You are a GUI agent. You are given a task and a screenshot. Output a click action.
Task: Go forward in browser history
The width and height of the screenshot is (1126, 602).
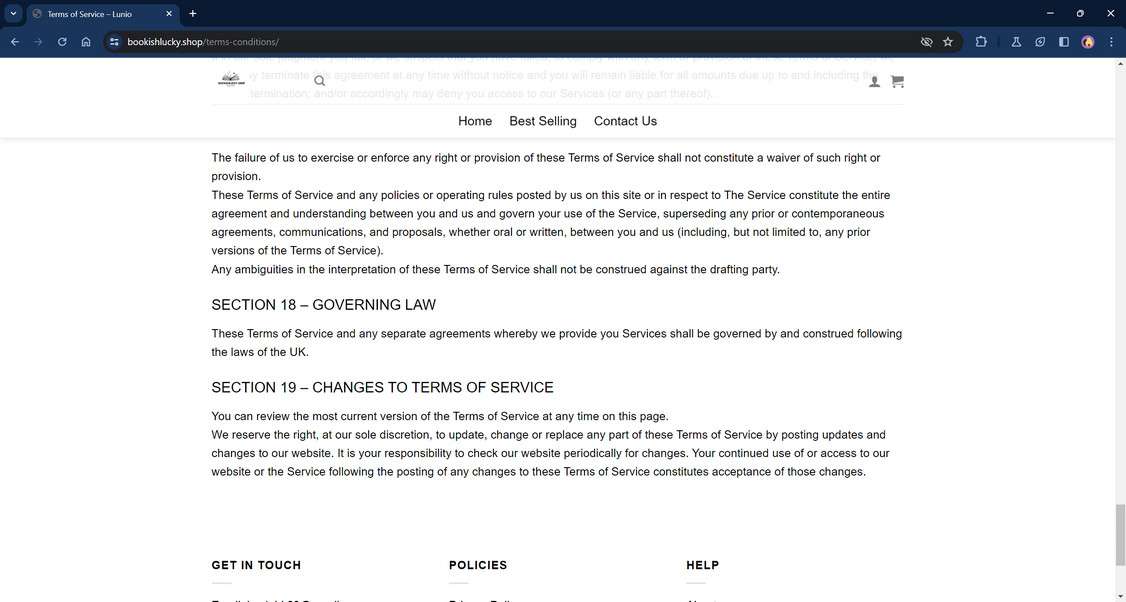38,42
